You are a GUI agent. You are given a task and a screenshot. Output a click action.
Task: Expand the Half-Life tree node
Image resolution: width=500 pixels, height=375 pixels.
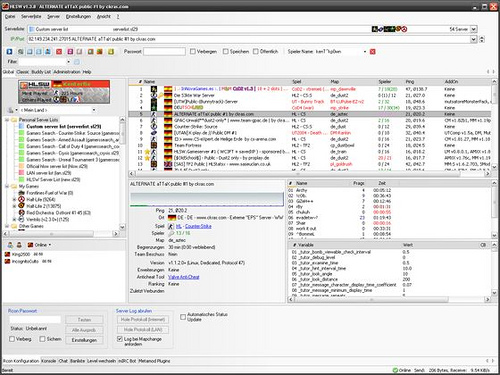tap(14, 199)
